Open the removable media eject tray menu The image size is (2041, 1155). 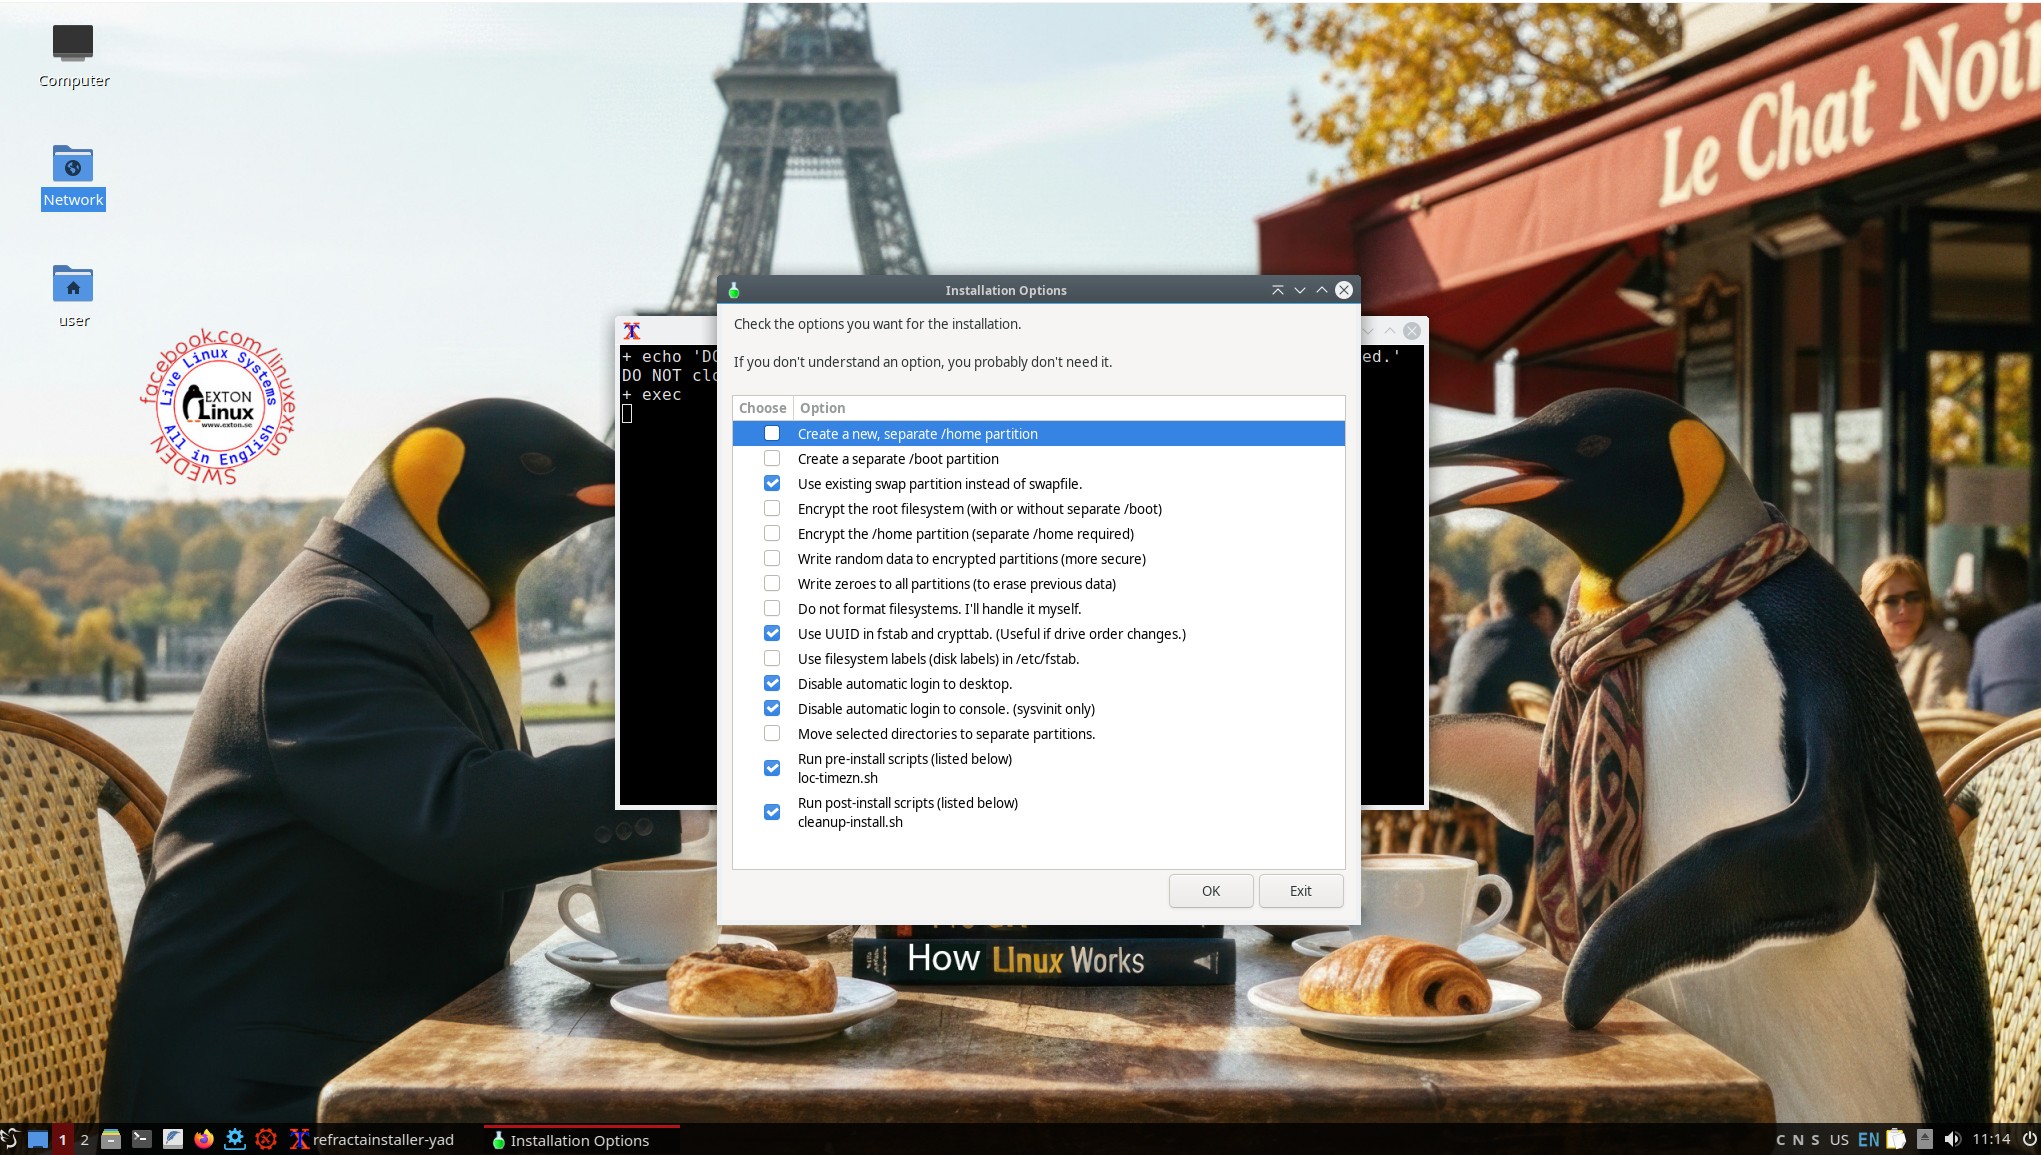tap(1924, 1139)
